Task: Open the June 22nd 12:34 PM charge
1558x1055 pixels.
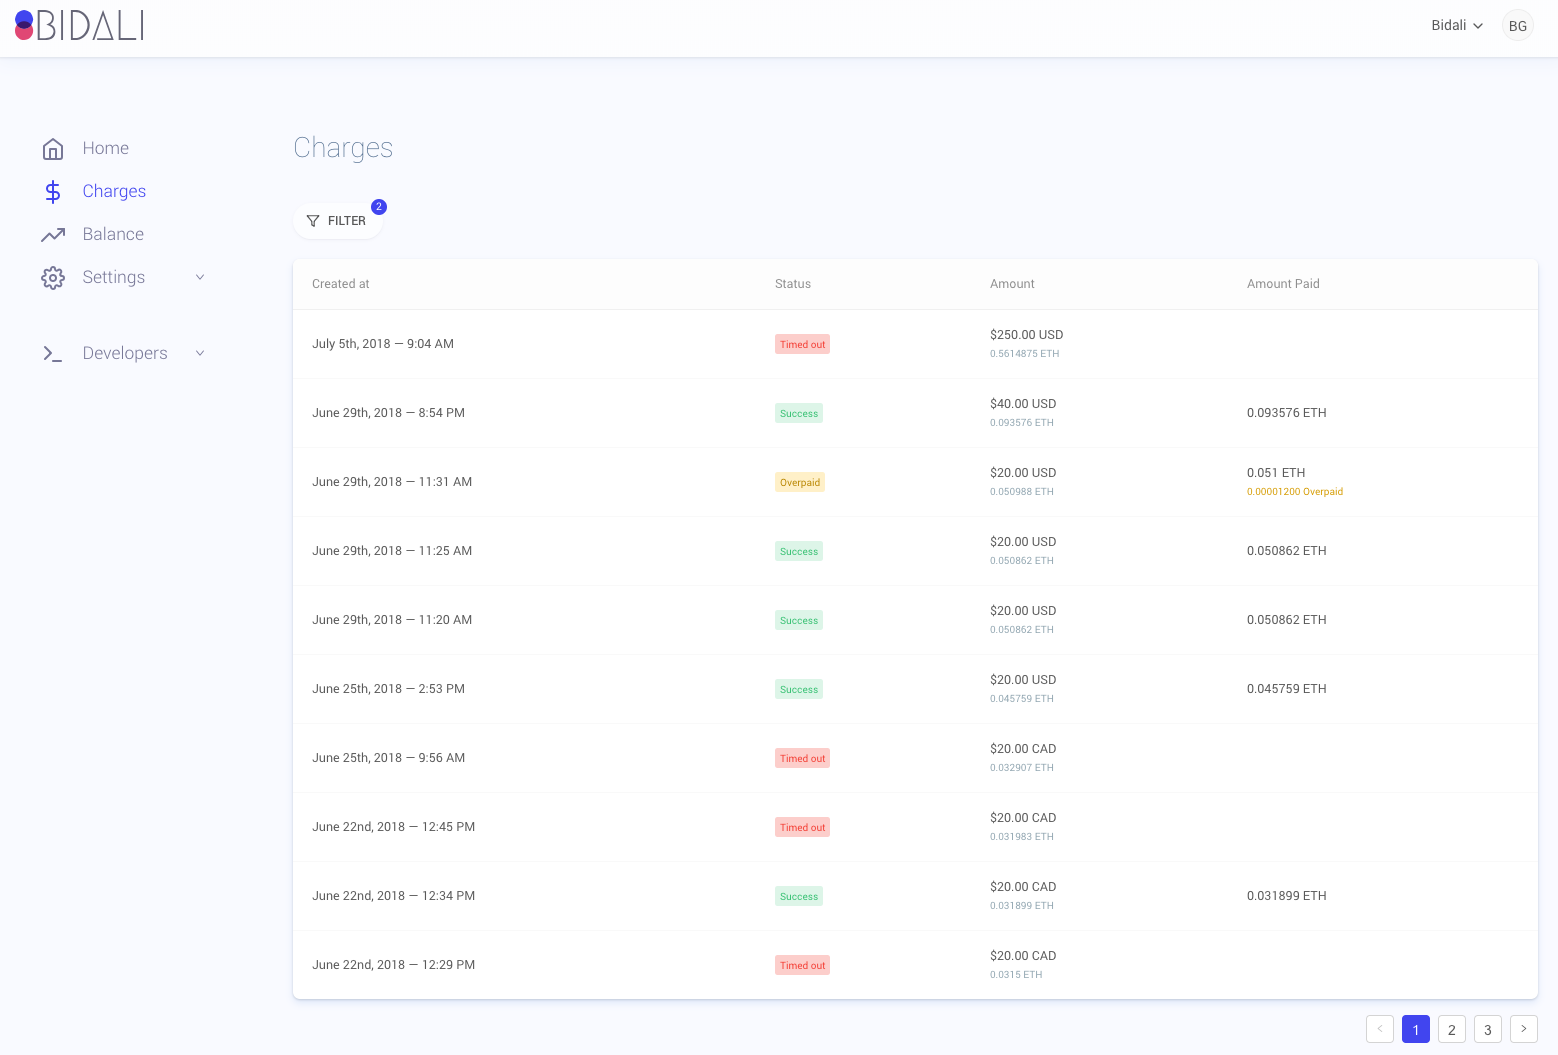Action: [915, 896]
